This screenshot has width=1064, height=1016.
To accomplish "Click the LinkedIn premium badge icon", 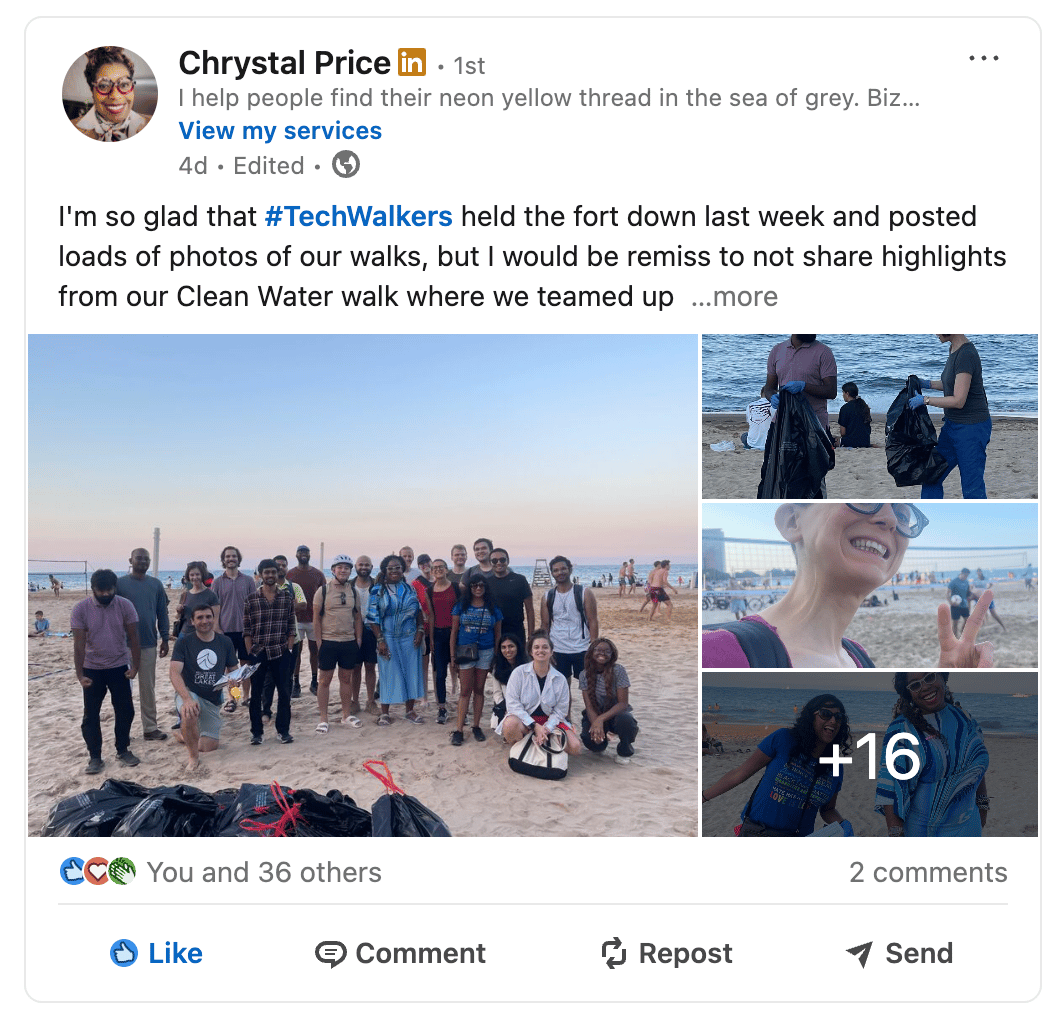I will 412,62.
